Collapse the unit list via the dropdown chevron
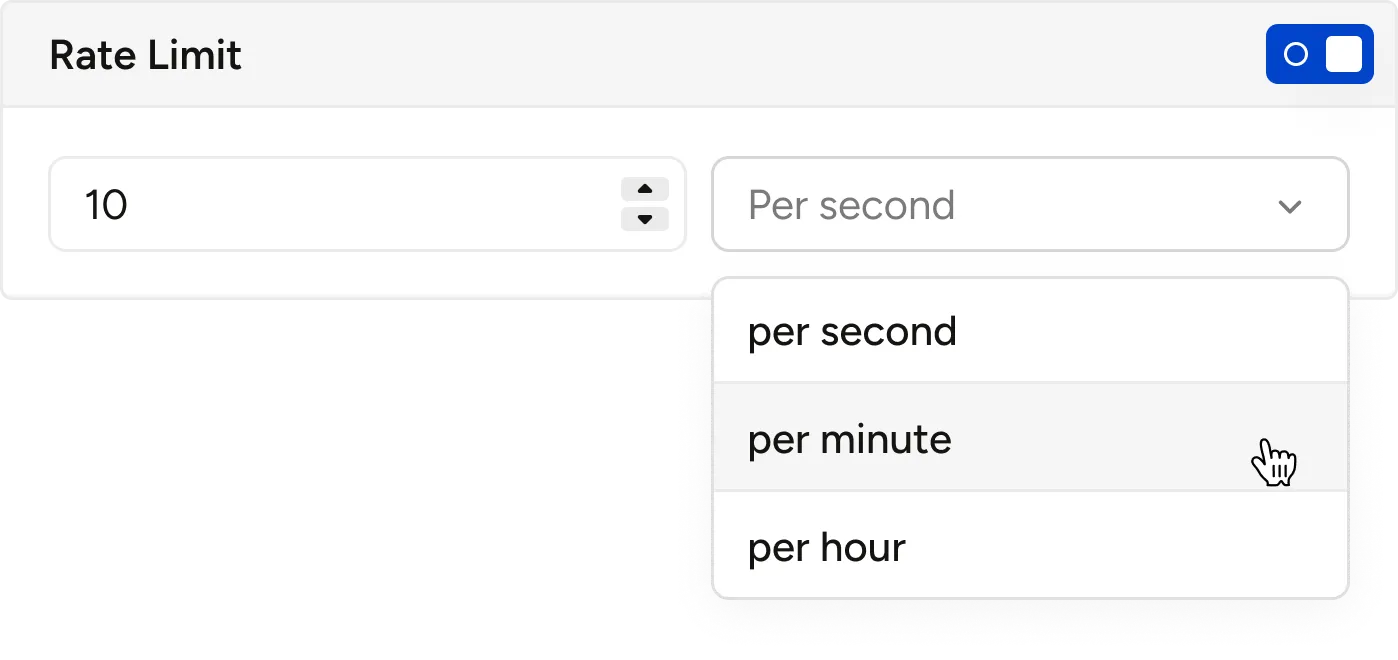This screenshot has width=1398, height=660. click(1290, 206)
